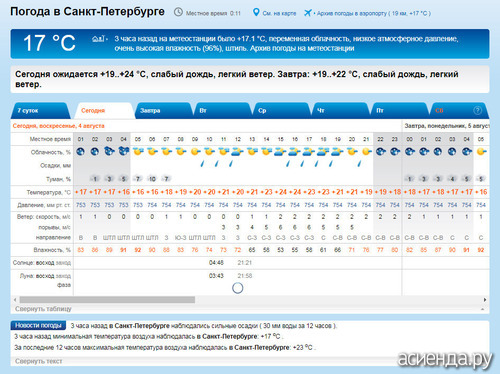Switch to the 7 суток tab

(x=28, y=110)
